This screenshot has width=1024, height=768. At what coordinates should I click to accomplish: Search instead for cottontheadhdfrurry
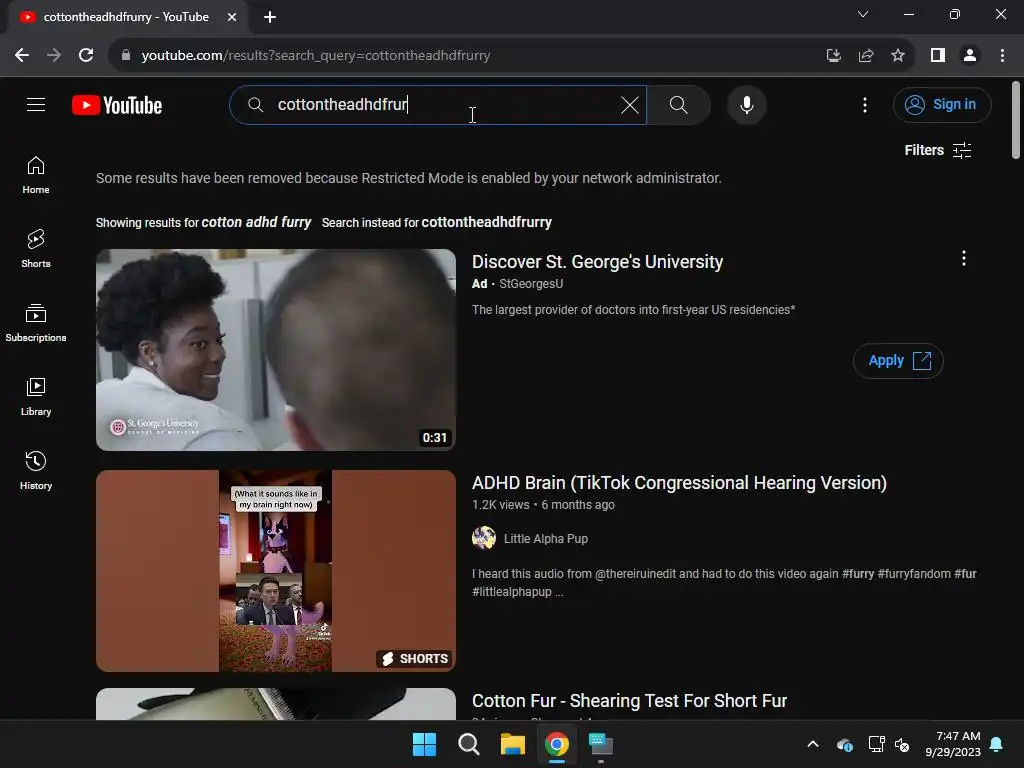click(x=487, y=222)
